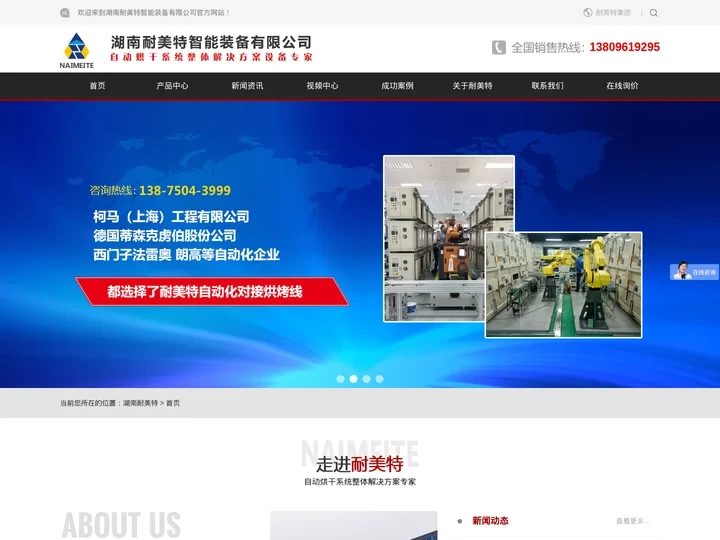Click the phone icon next to 全国销售热线

[499, 47]
